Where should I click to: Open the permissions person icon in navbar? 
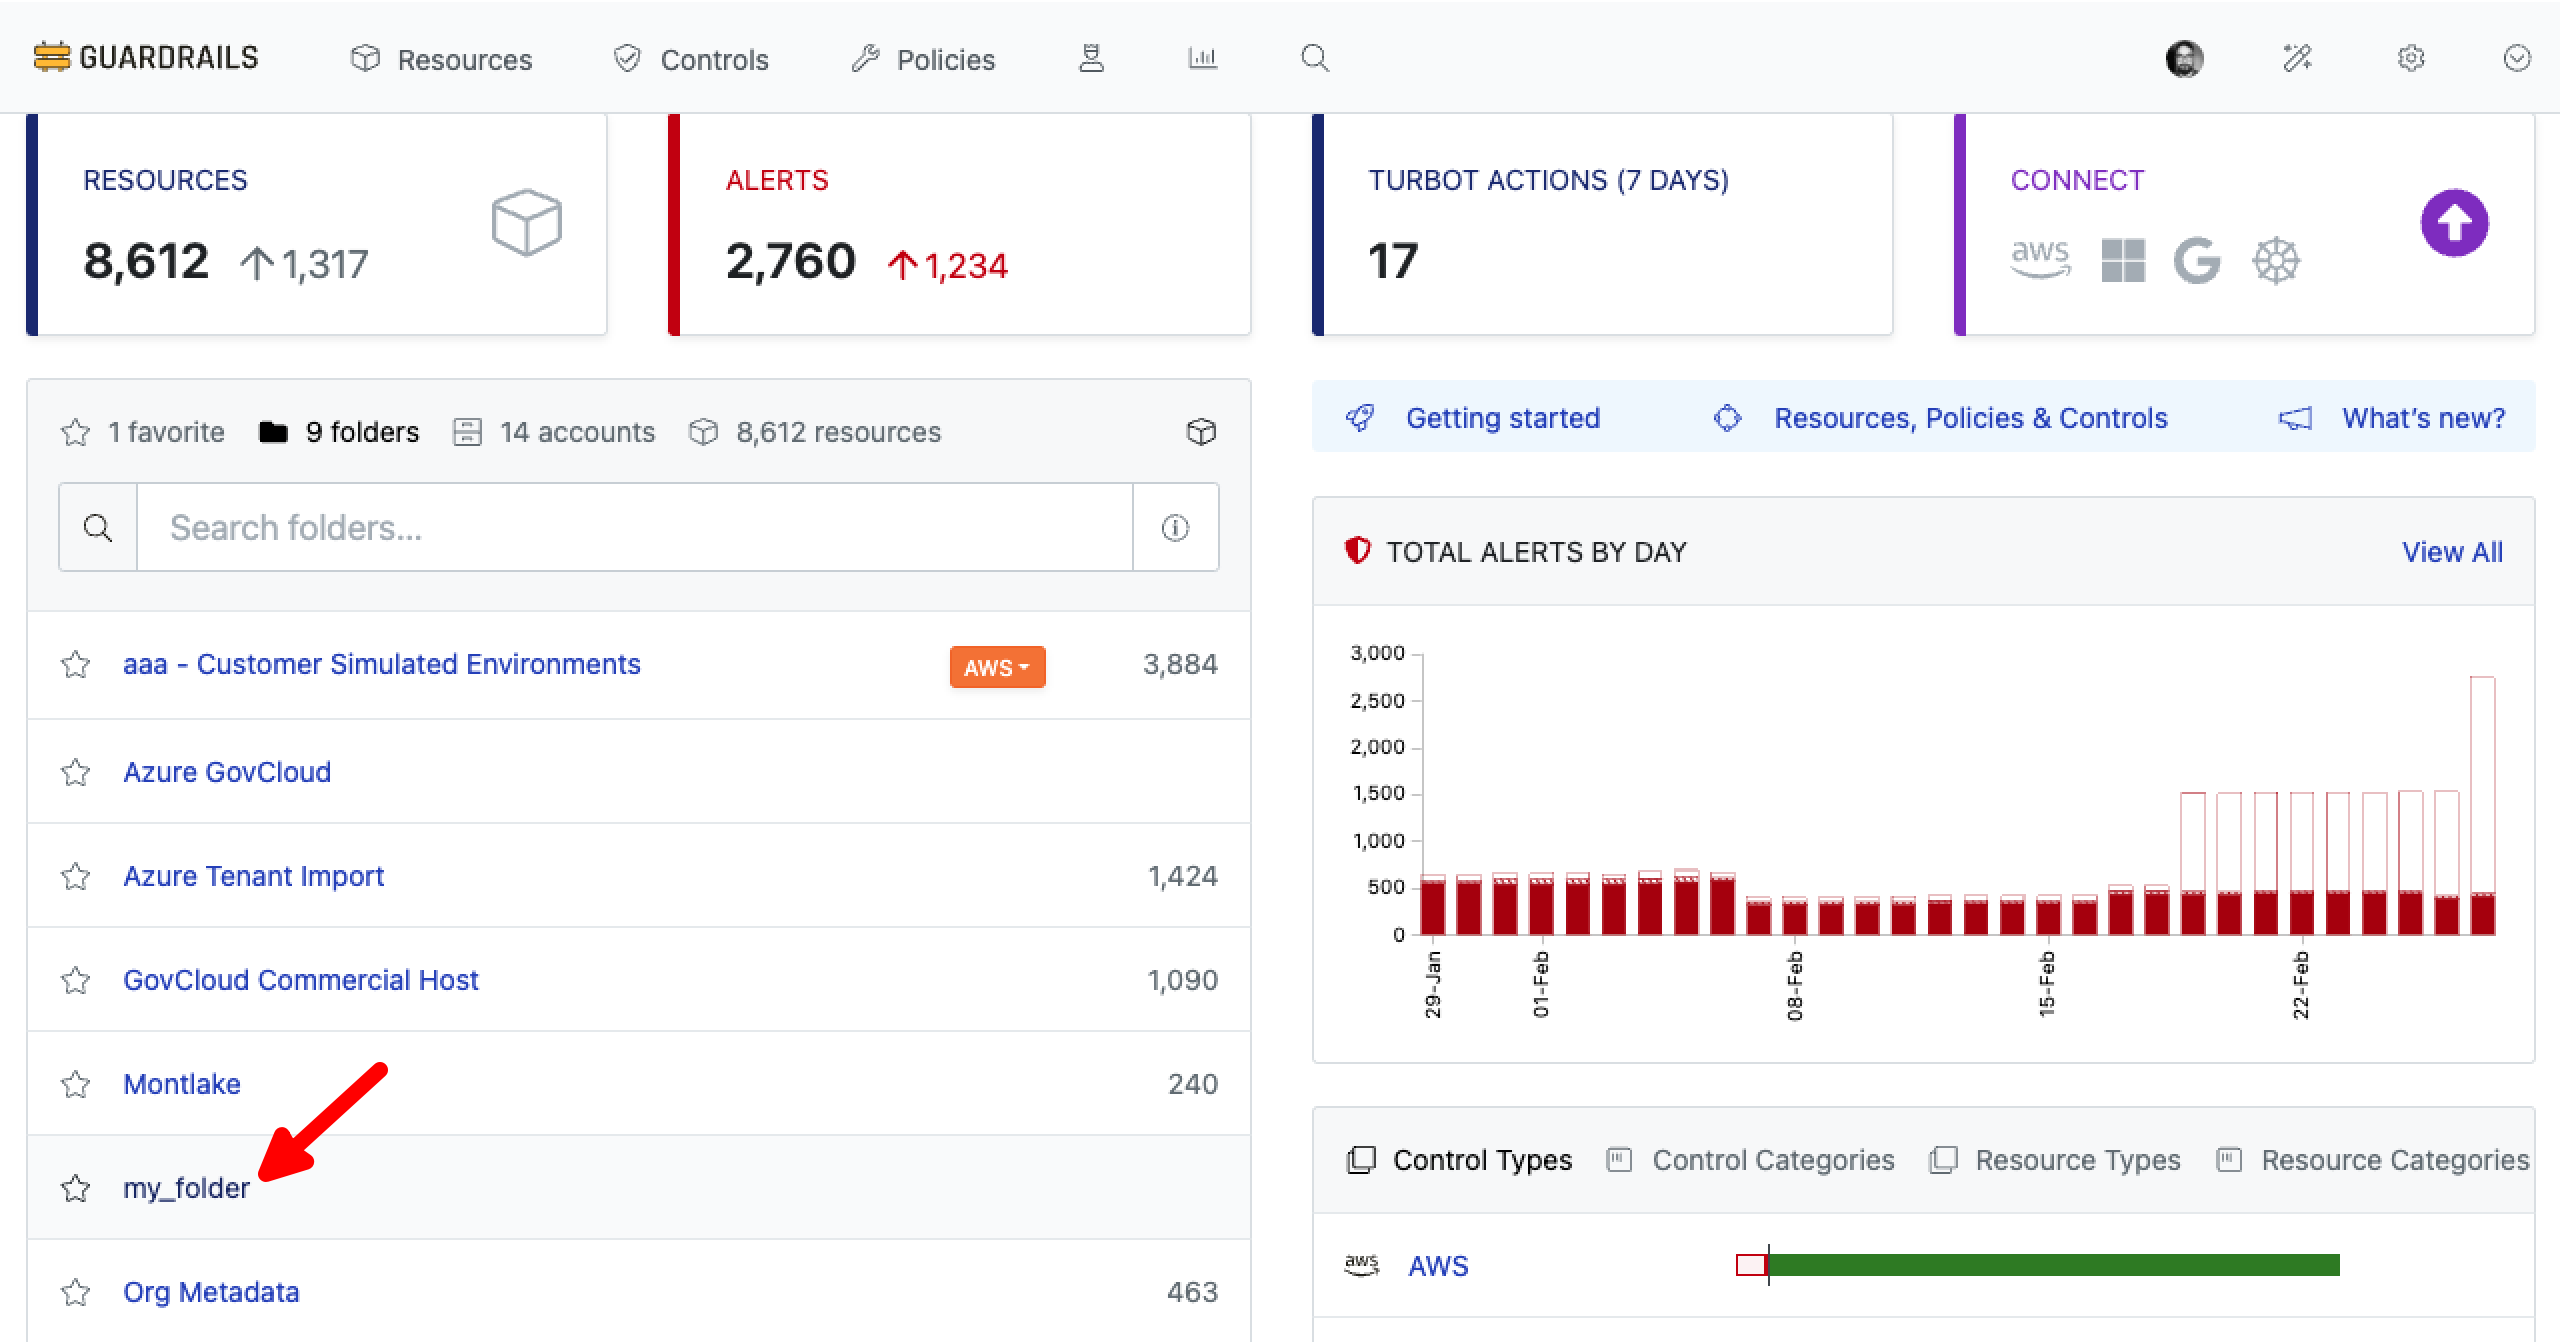point(1091,58)
